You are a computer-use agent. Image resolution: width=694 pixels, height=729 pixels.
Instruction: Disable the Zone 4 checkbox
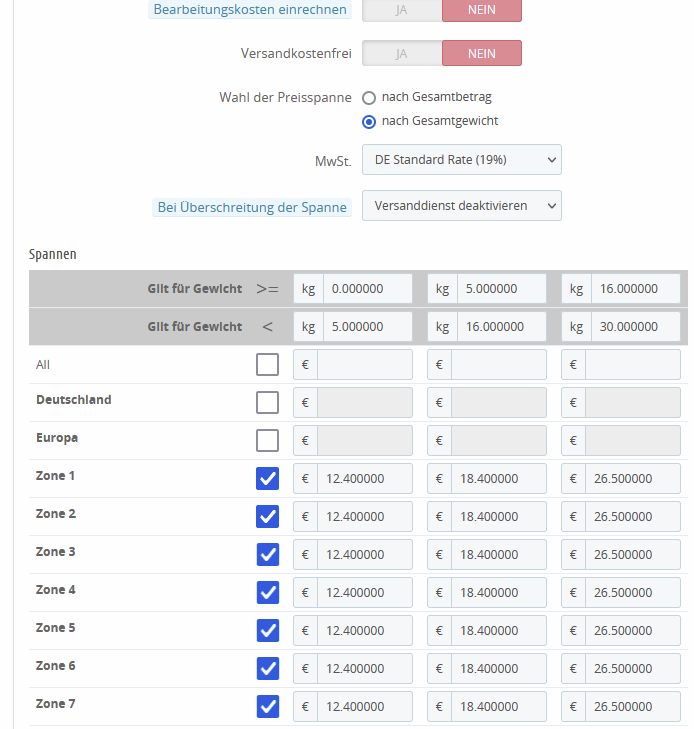click(267, 593)
